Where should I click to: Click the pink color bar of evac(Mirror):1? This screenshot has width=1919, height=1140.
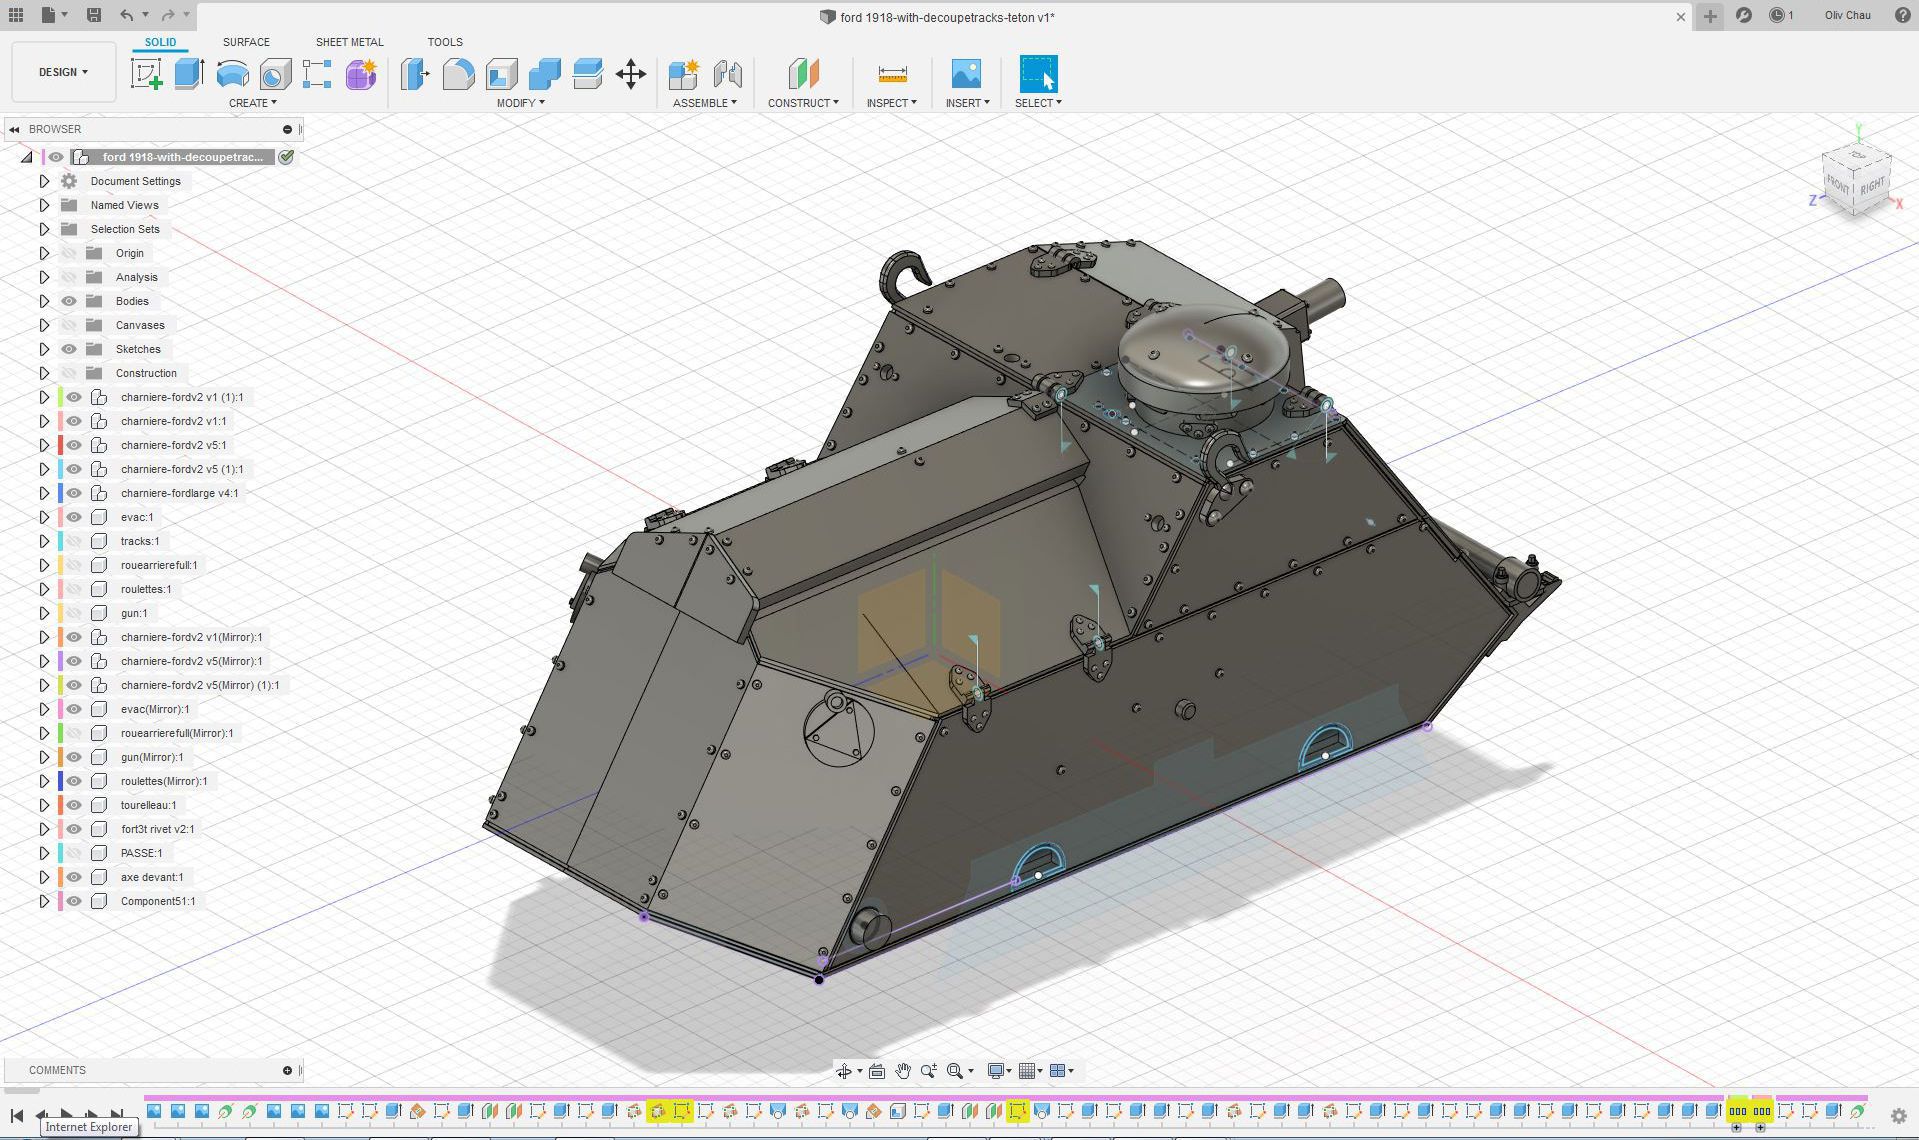coord(61,709)
